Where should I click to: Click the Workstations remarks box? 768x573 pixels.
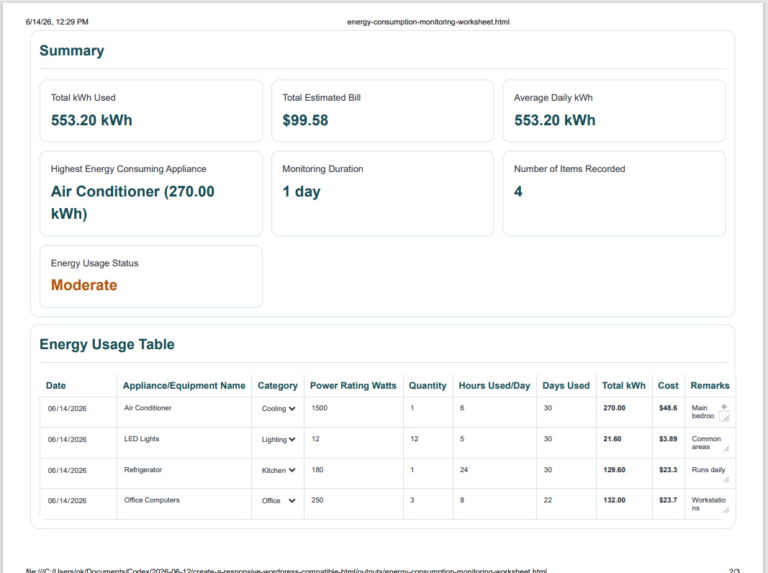point(708,504)
